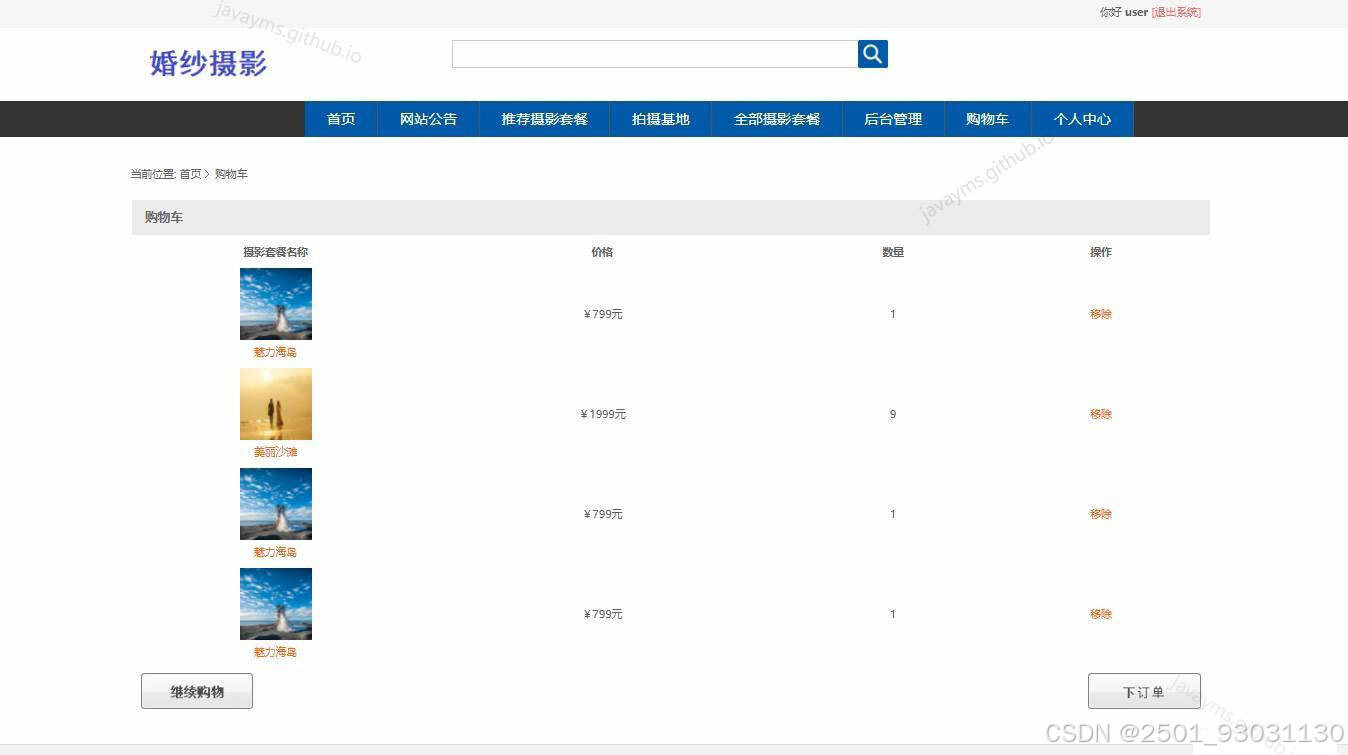This screenshot has height=755, width=1348.
Task: Open the 网站公告 navigation tab
Action: [x=428, y=119]
